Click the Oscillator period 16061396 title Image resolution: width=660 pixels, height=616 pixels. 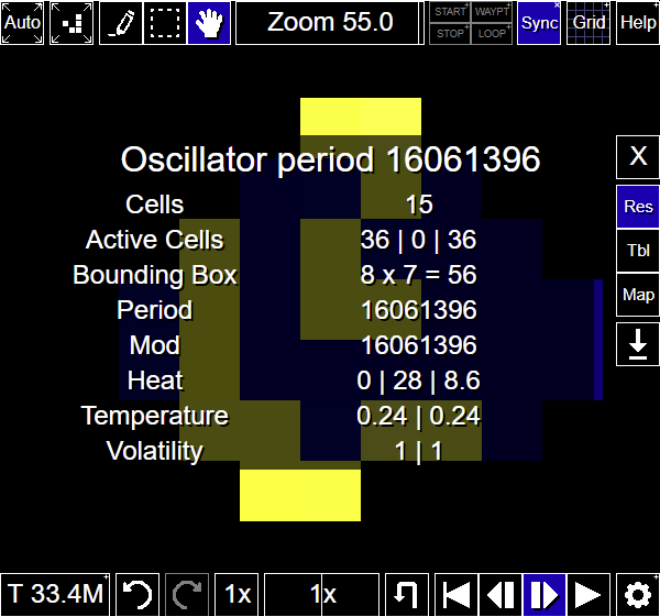[330, 160]
